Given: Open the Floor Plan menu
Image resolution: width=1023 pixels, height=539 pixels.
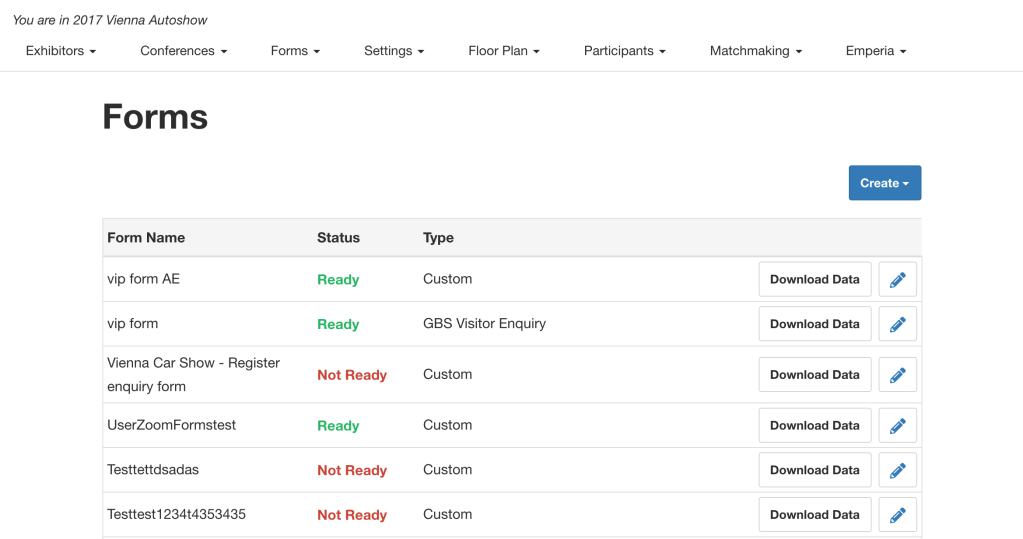Looking at the screenshot, I should 504,51.
